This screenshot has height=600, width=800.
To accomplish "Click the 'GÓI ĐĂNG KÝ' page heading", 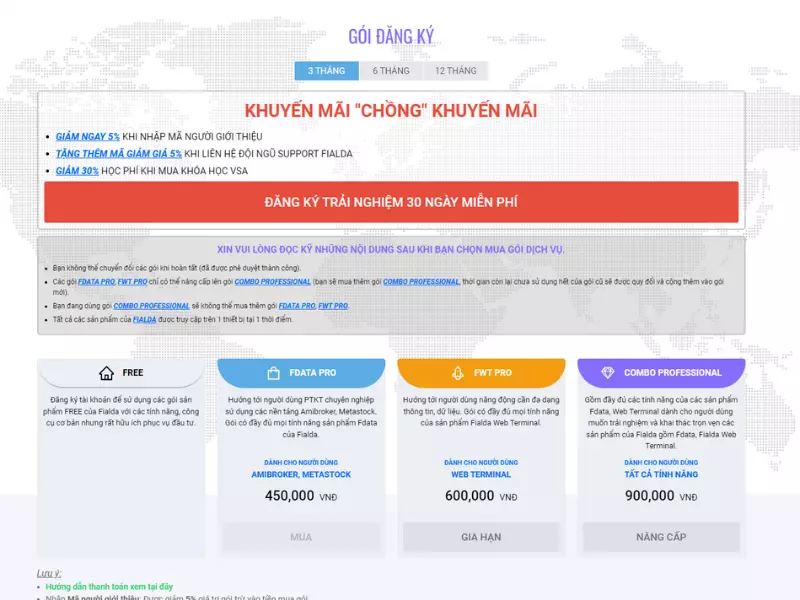I will pyautogui.click(x=391, y=36).
